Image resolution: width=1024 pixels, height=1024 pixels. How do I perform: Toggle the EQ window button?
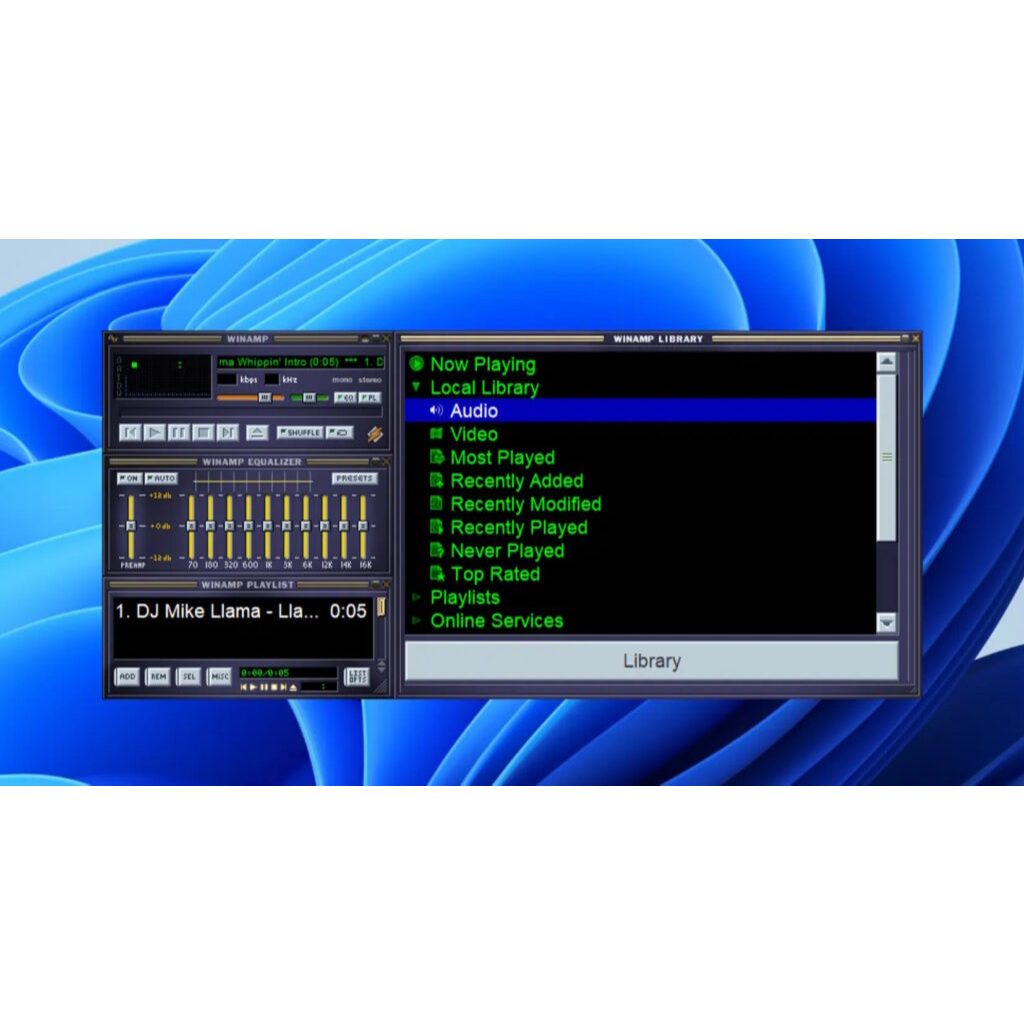(345, 397)
